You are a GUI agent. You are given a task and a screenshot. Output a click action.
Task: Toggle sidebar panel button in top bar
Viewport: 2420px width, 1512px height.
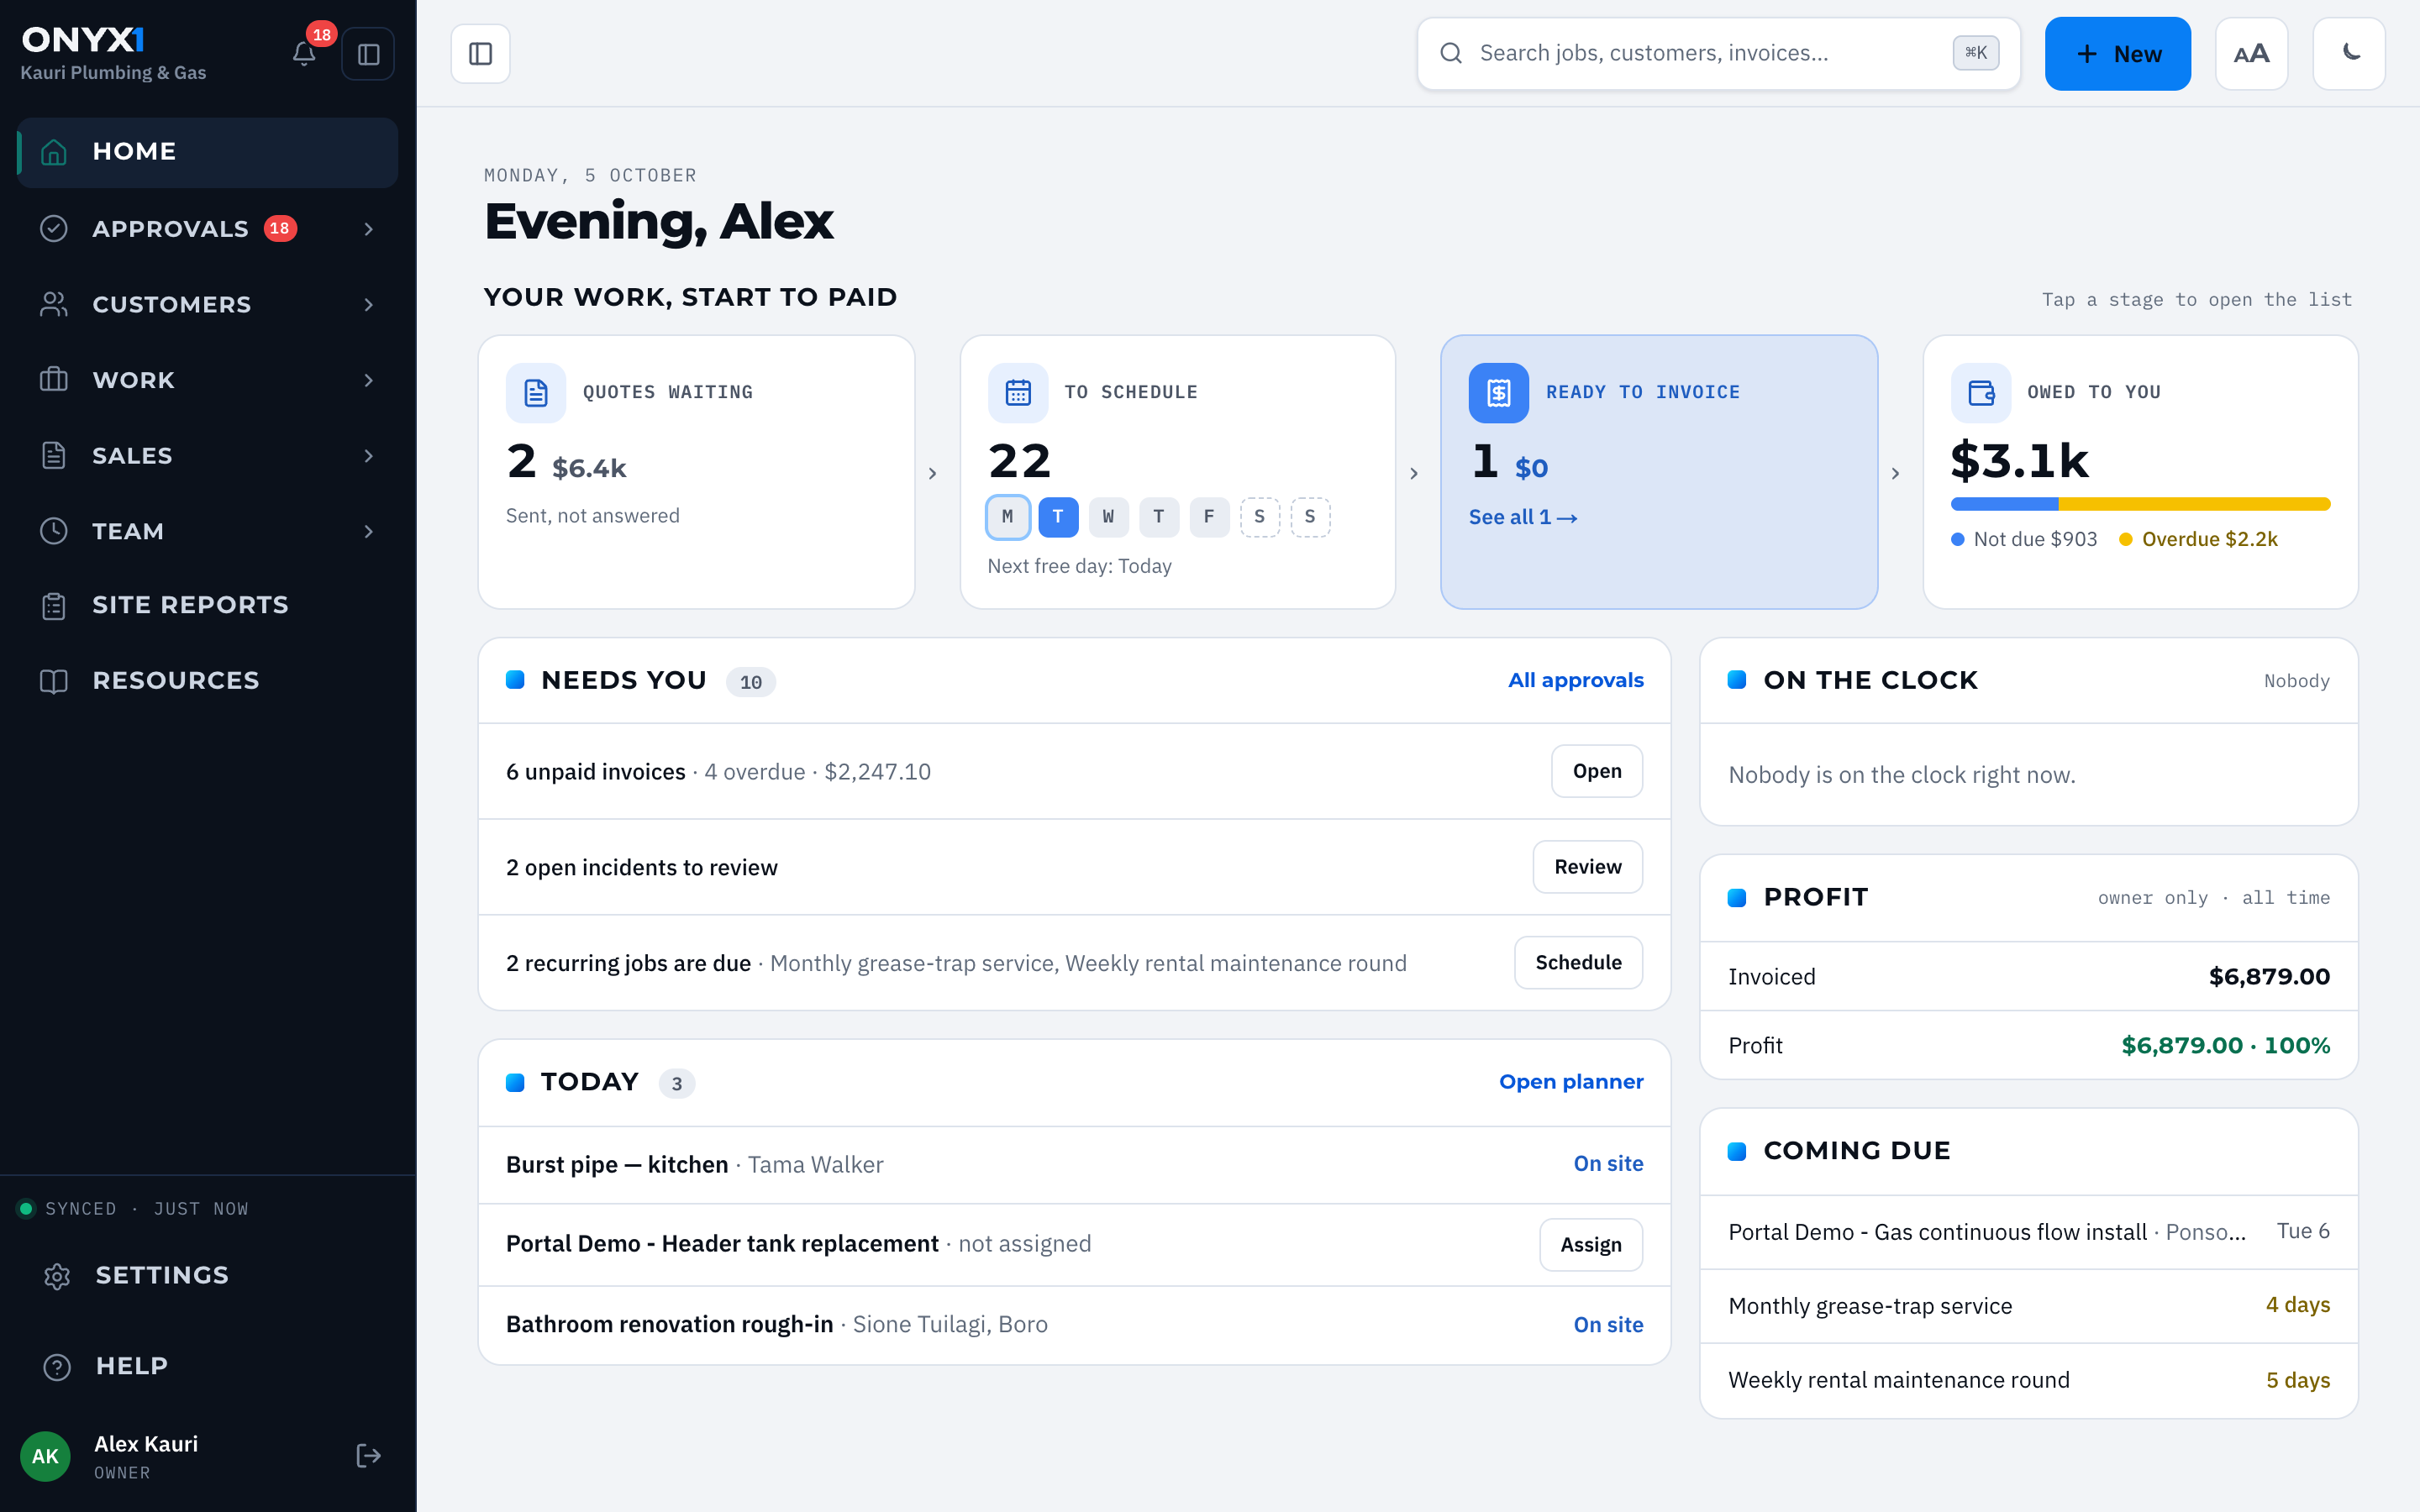pyautogui.click(x=481, y=54)
